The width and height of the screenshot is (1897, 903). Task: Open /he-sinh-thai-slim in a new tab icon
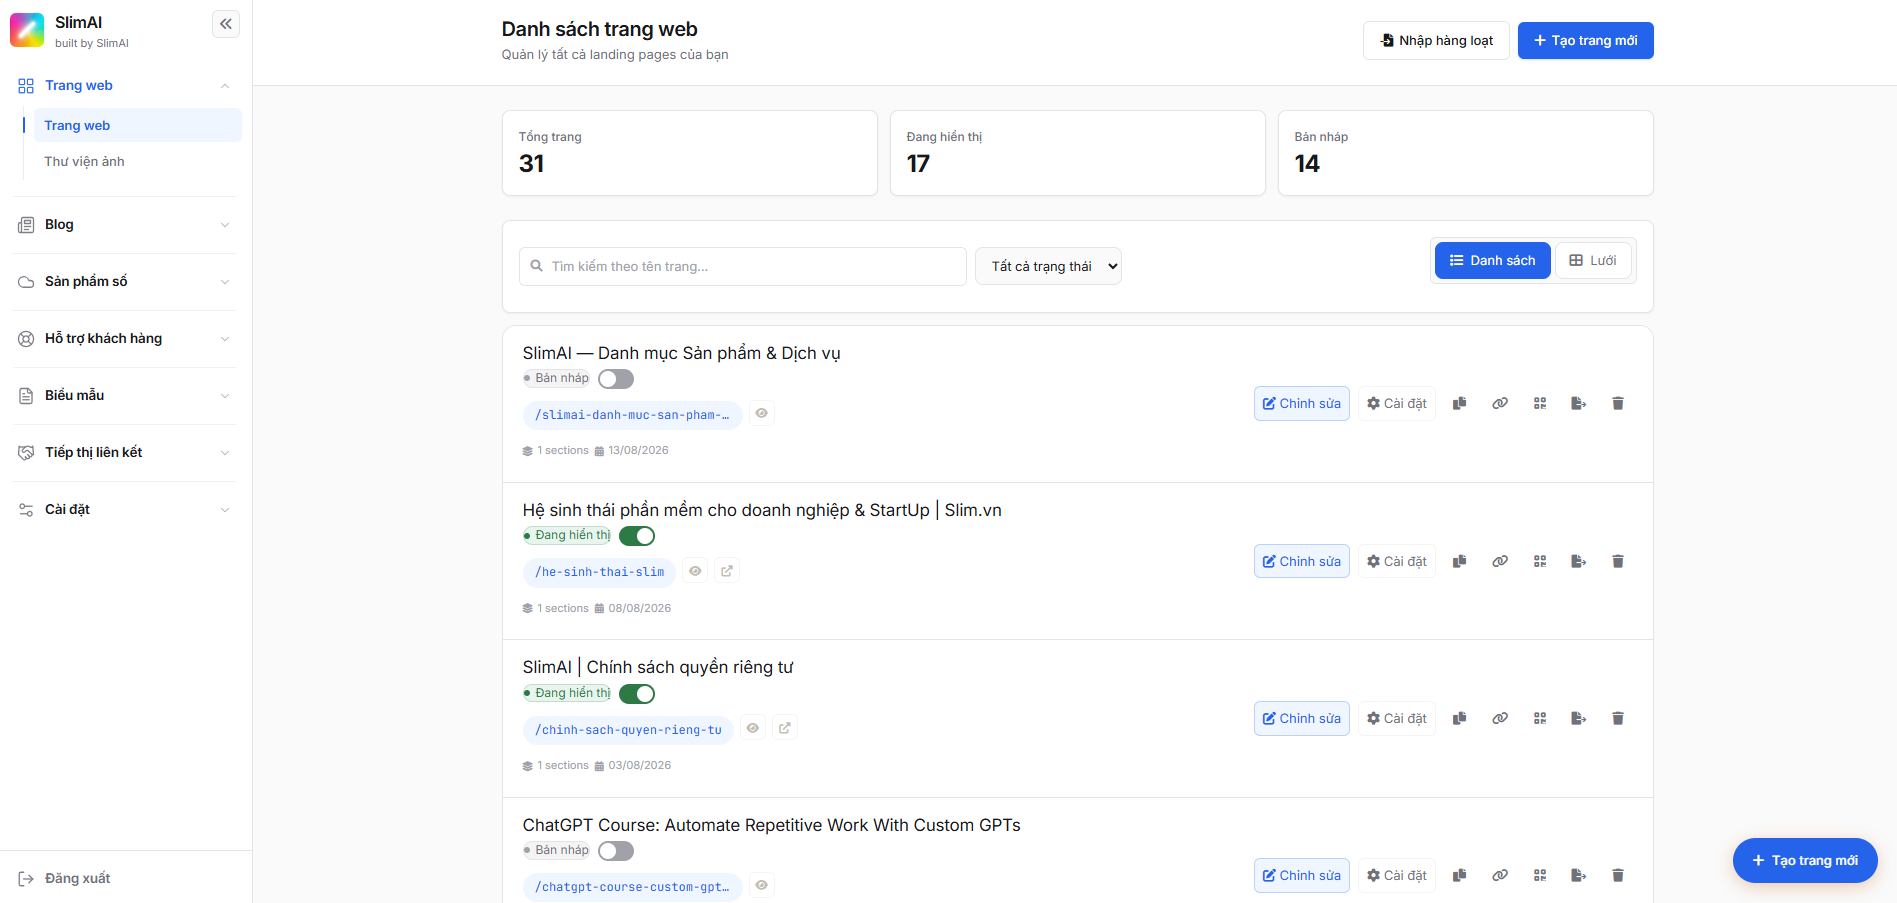727,571
